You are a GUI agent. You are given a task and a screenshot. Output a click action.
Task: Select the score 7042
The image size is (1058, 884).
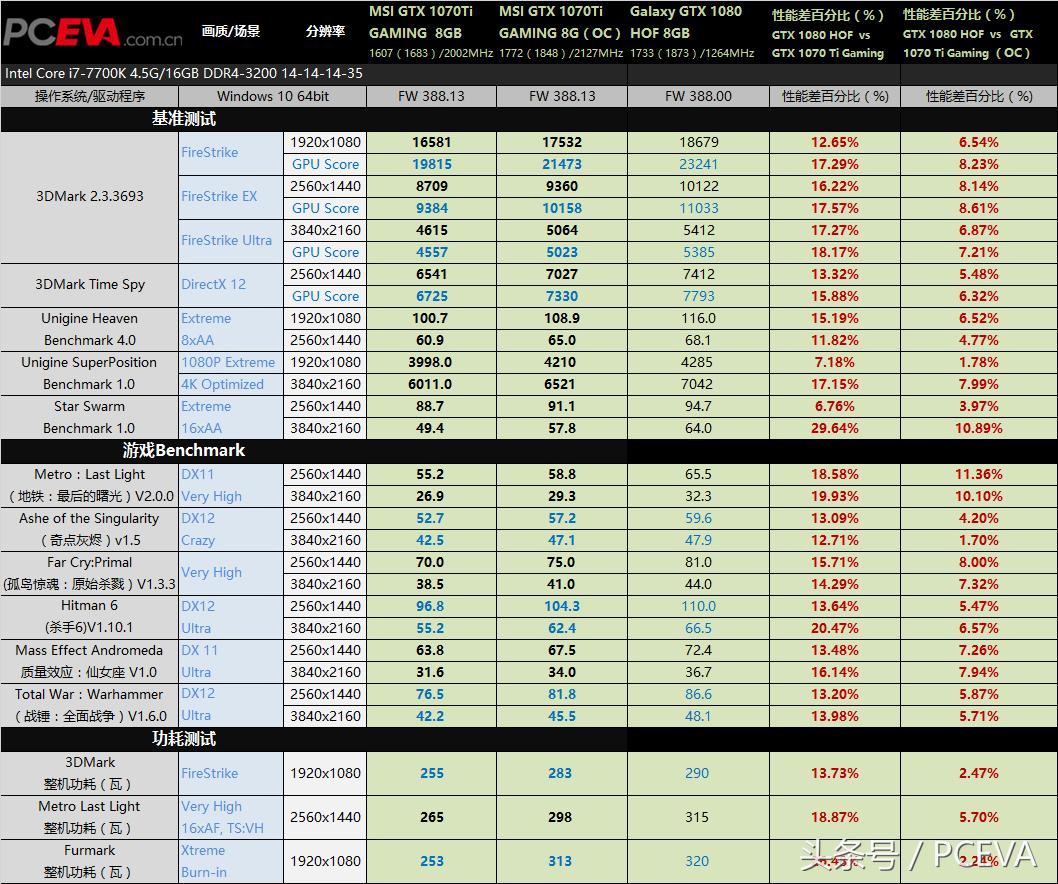697,384
